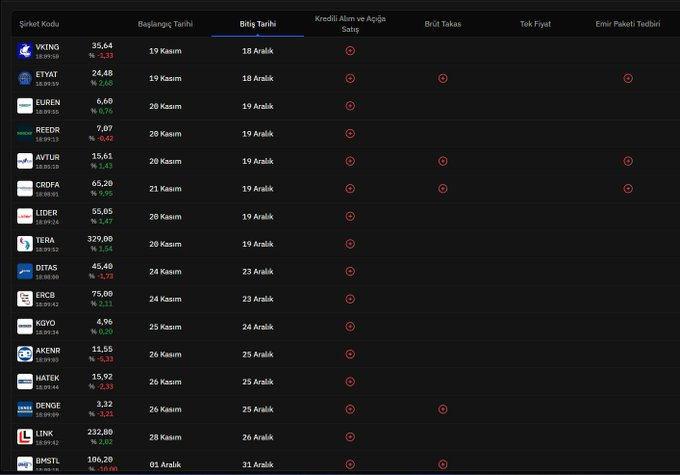Open the VKING stock link
The image size is (680, 475).
[47, 47]
